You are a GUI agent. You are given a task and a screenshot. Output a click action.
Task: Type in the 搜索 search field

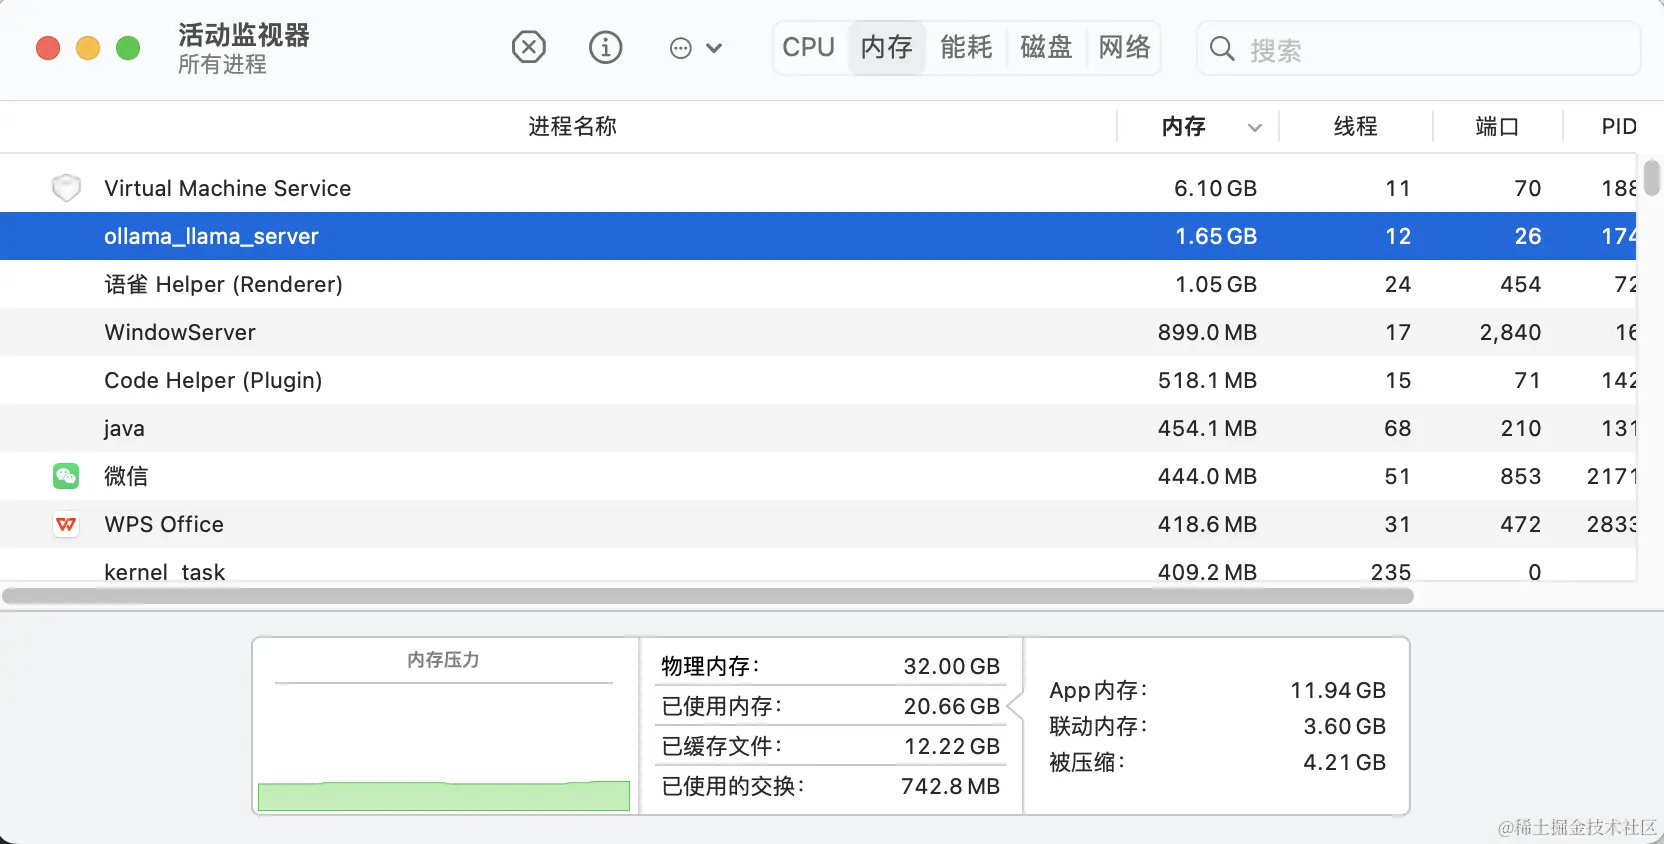[1430, 49]
